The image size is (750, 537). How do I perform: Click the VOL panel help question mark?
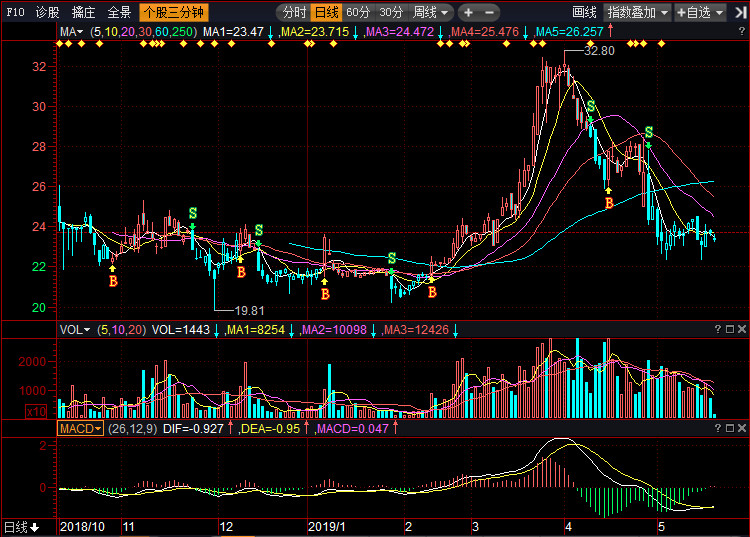pyautogui.click(x=717, y=329)
